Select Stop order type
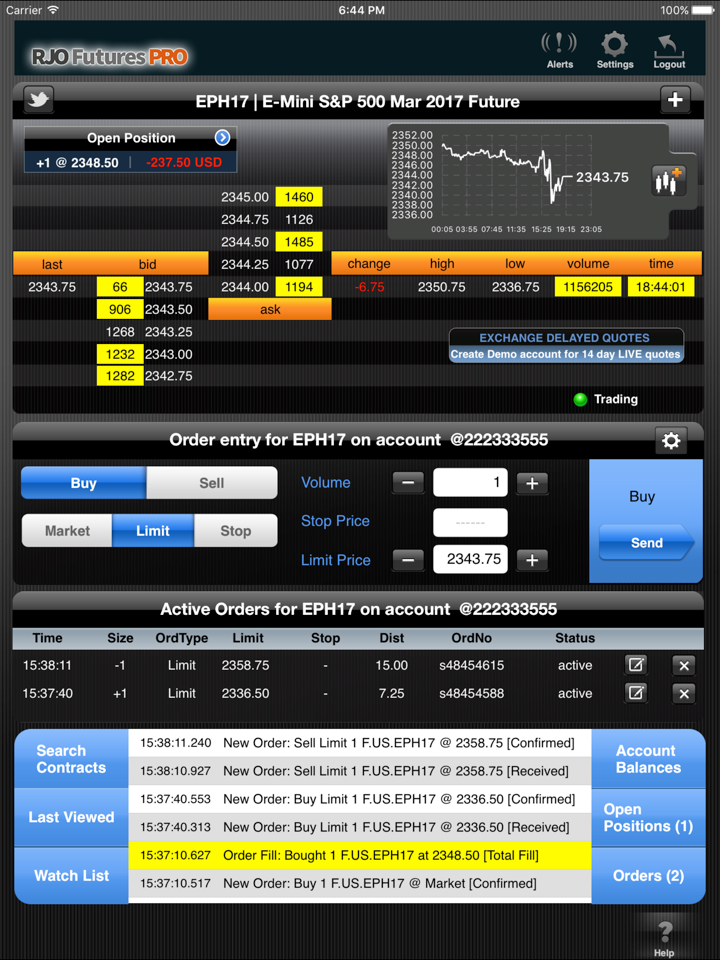 point(235,531)
